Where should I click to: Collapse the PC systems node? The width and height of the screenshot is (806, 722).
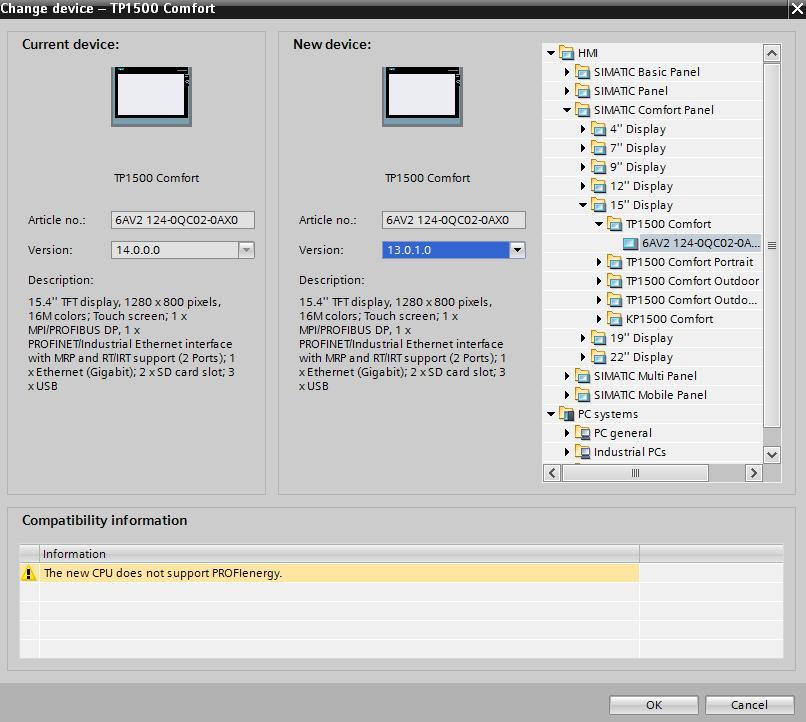[551, 414]
